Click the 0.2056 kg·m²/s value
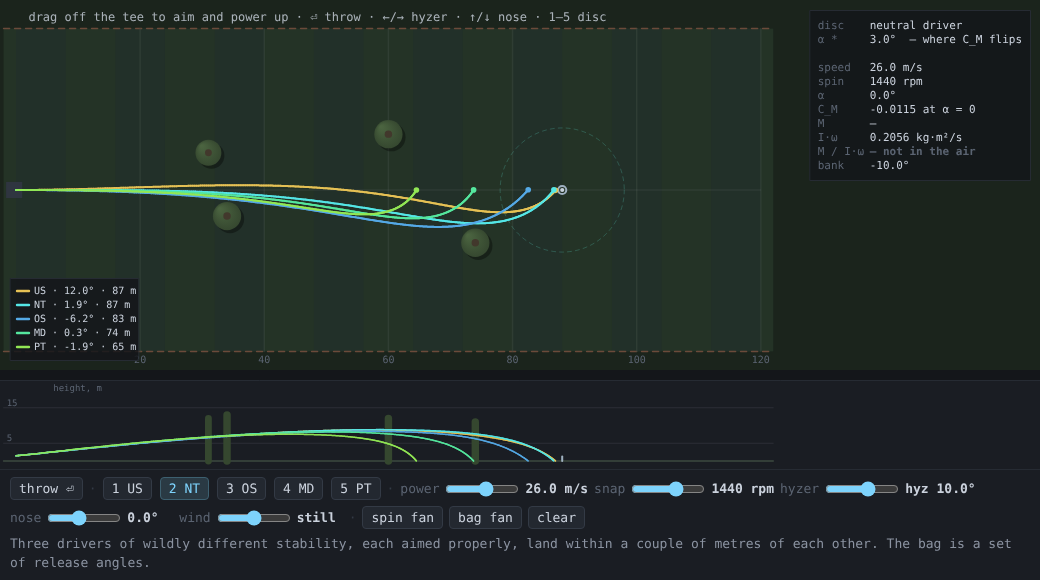The image size is (1040, 580). point(916,137)
